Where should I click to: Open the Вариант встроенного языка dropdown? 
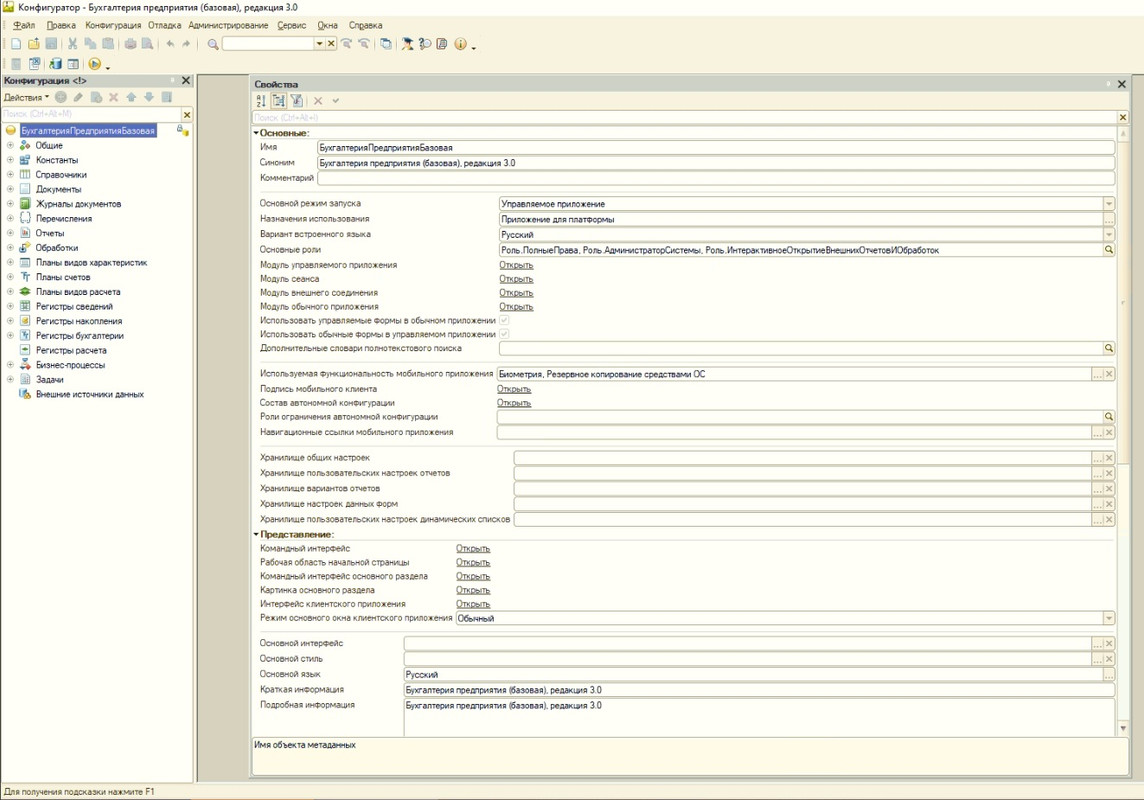click(1108, 235)
